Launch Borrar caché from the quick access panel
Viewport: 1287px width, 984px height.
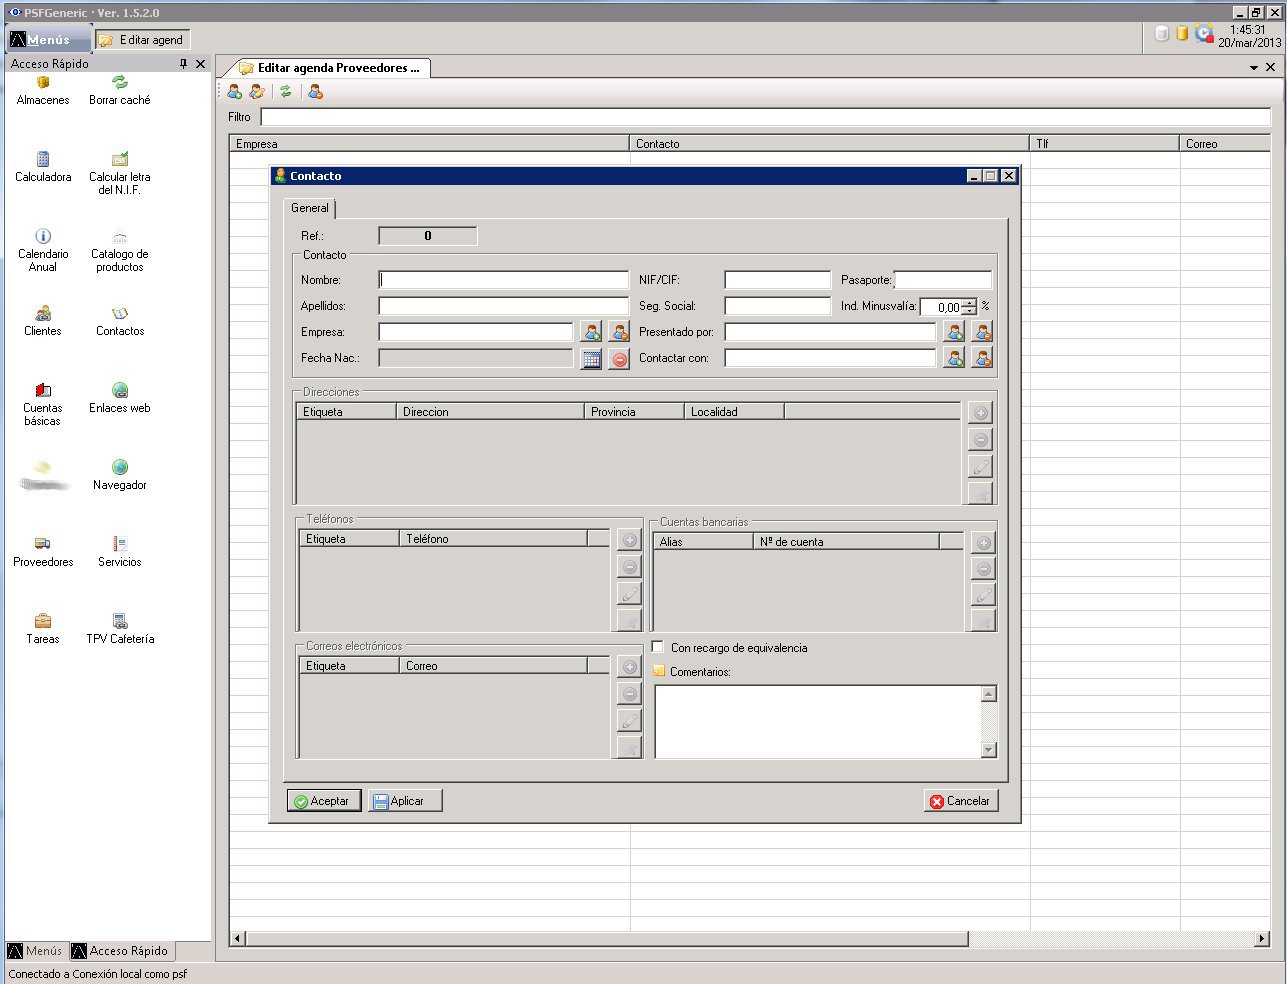[120, 91]
